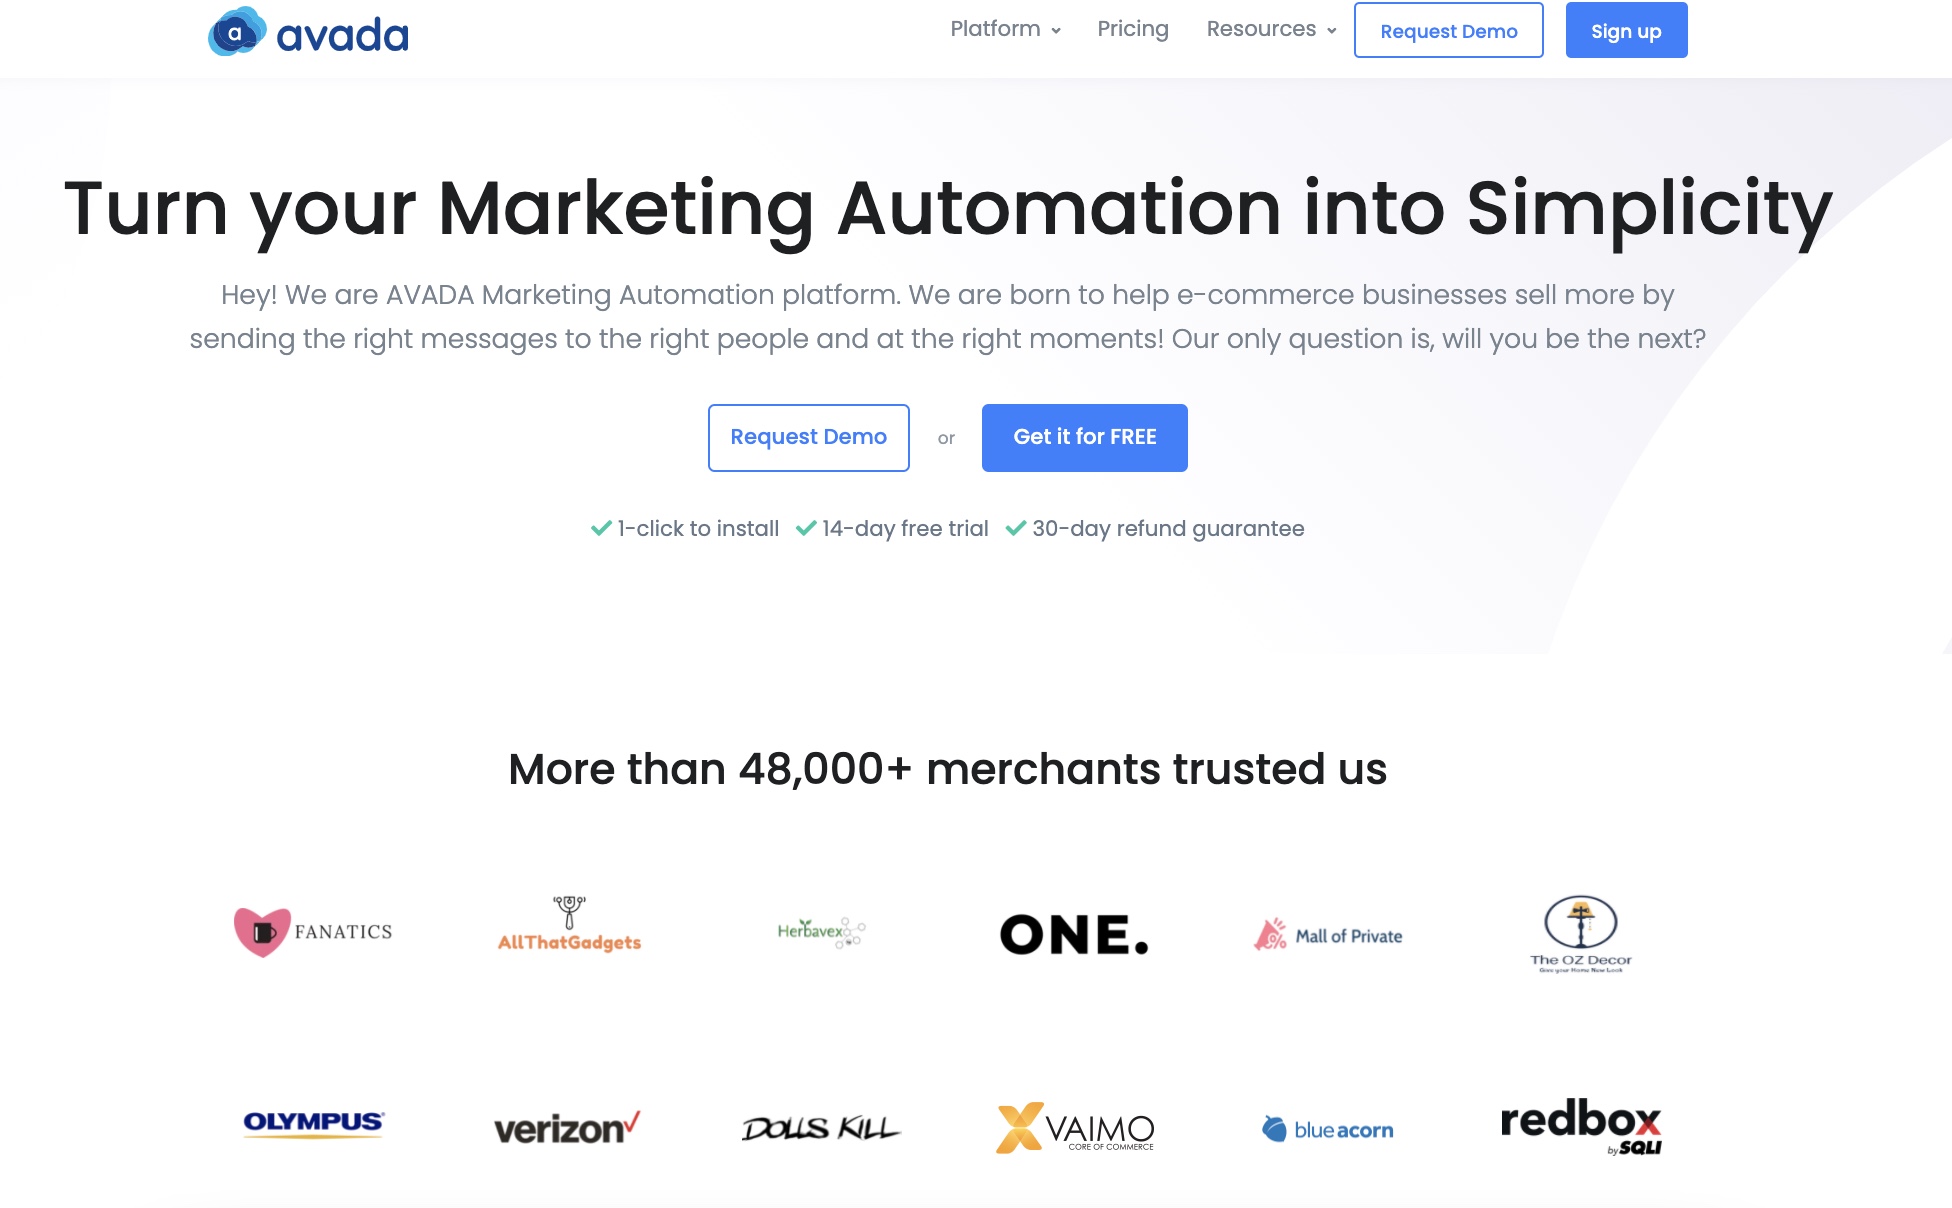Open the Sign up page
This screenshot has height=1208, width=1952.
tap(1624, 29)
